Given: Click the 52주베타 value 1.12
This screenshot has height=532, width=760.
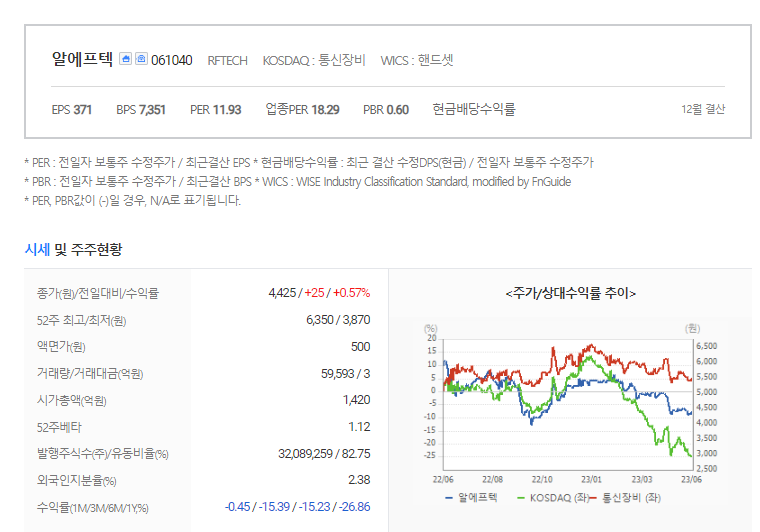Looking at the screenshot, I should (359, 427).
